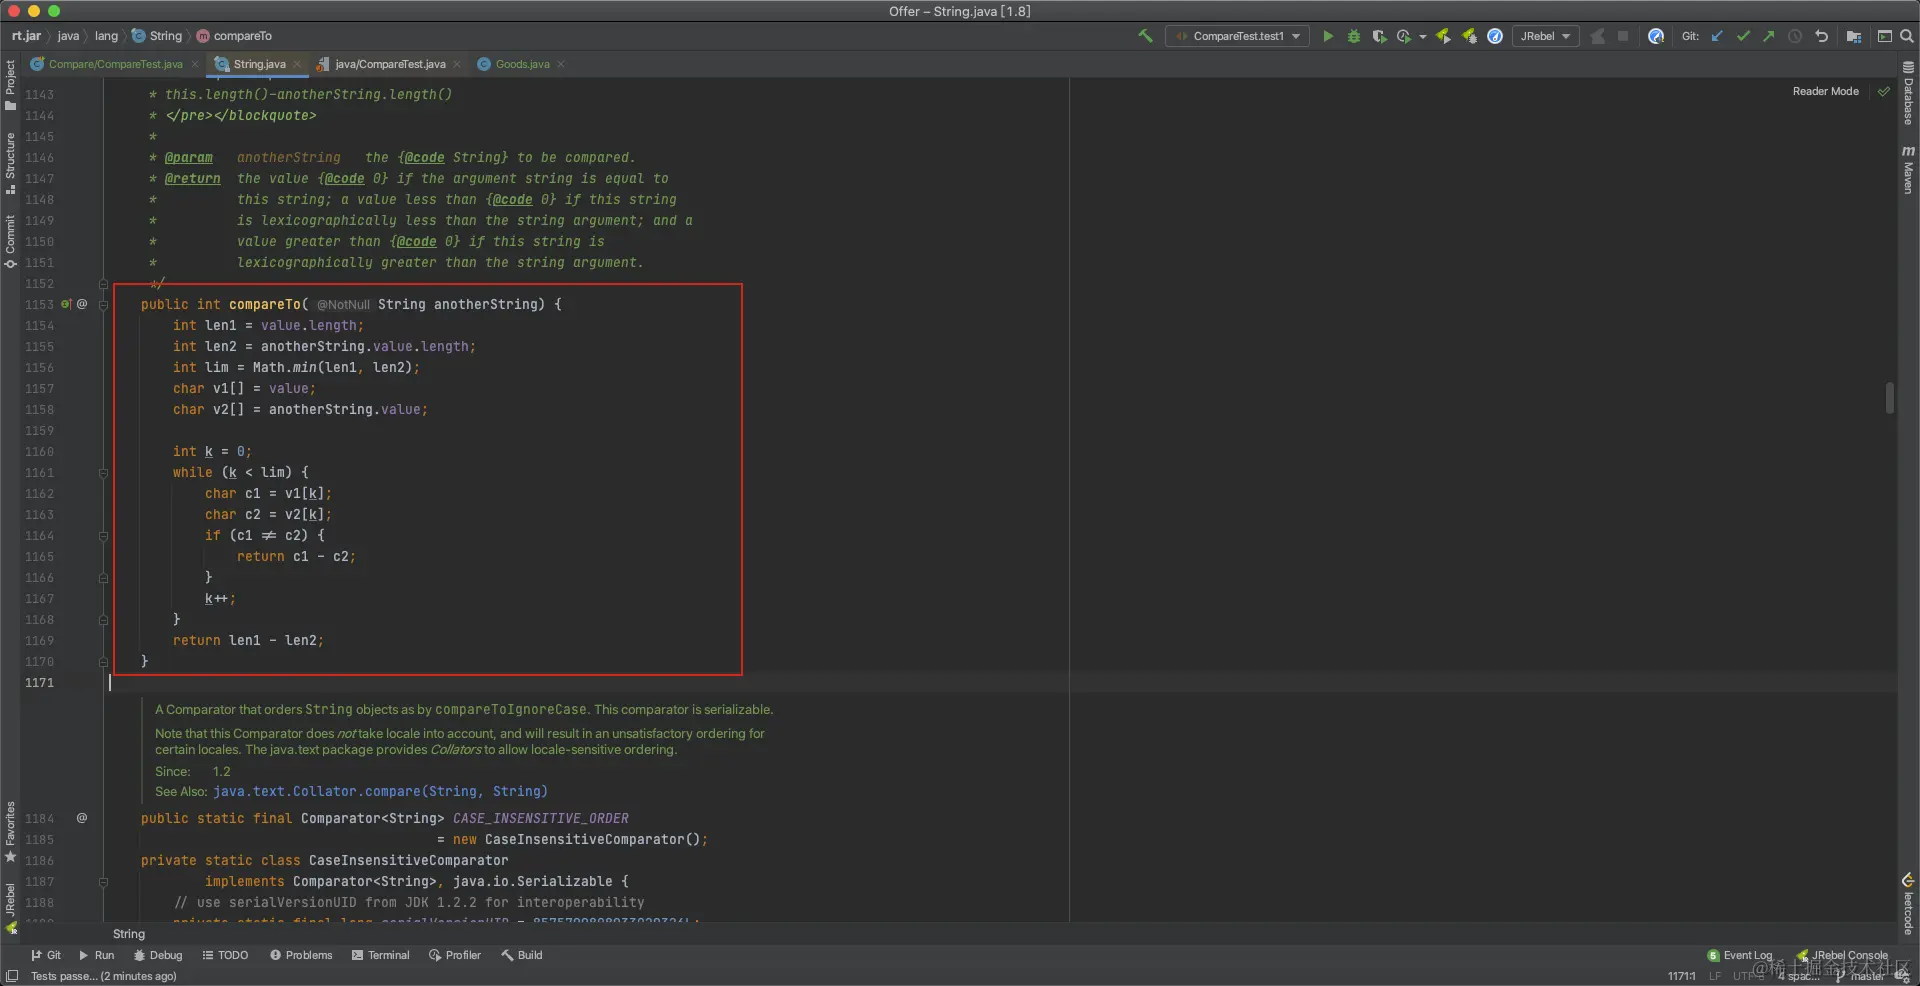The image size is (1920, 986).
Task: Open the Profiler tool window button
Action: click(x=455, y=955)
